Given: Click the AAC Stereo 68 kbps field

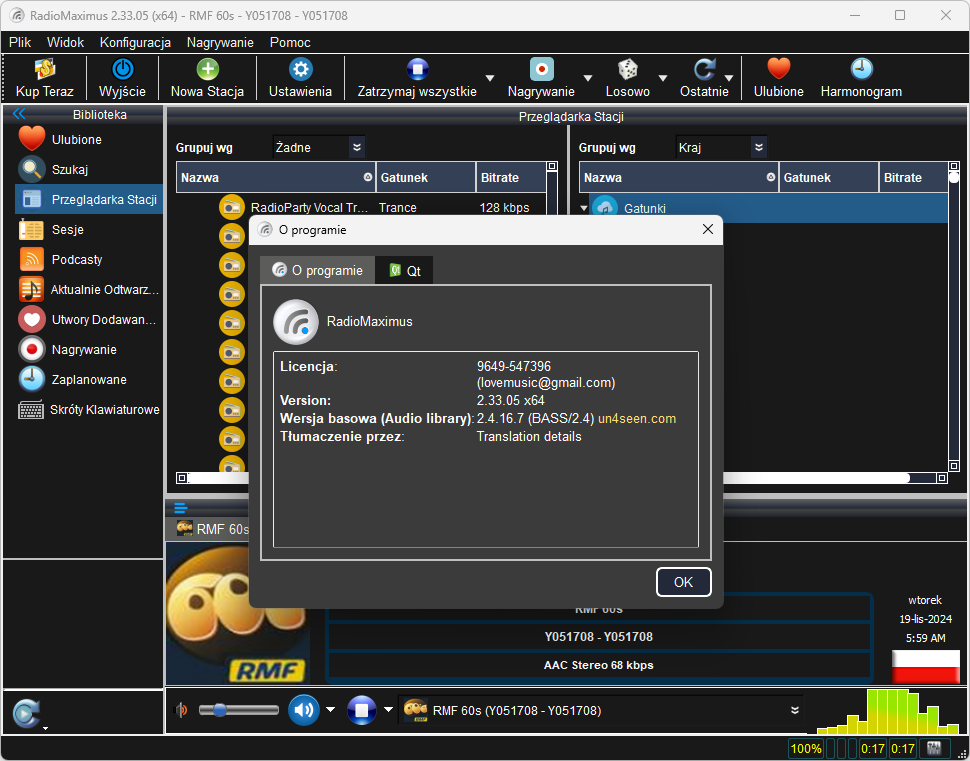Looking at the screenshot, I should click(x=598, y=666).
